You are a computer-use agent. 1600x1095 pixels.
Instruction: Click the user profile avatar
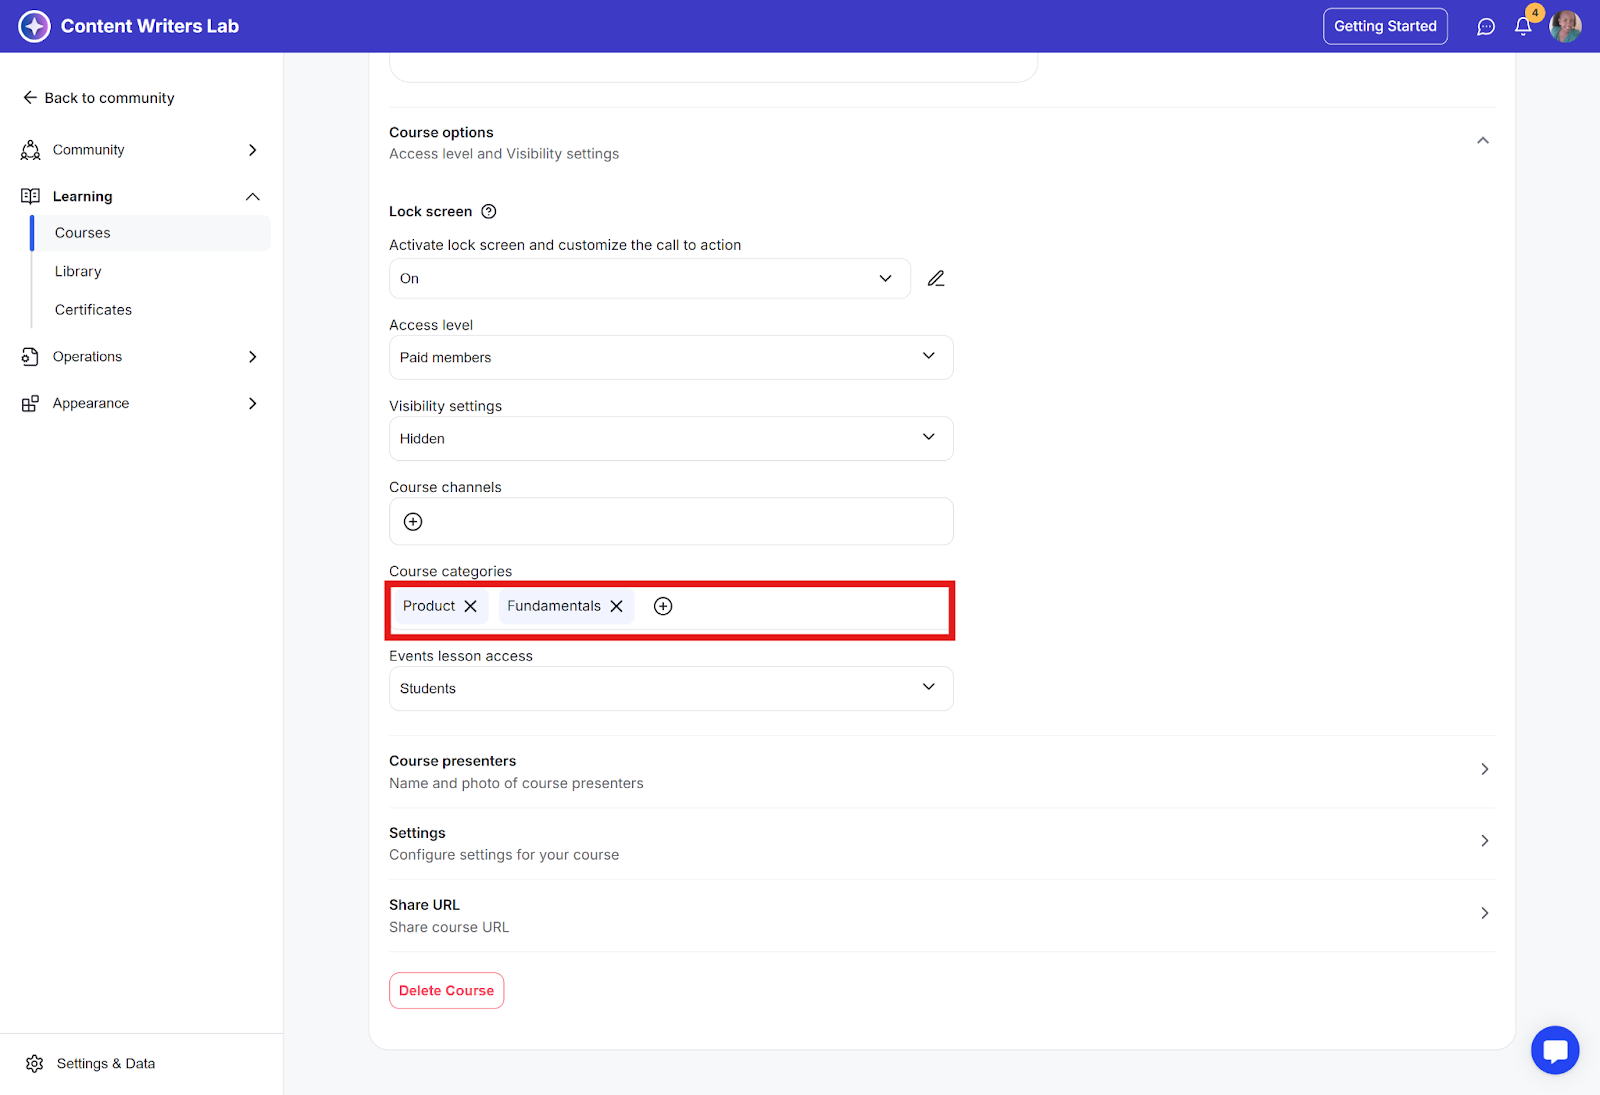[x=1565, y=27]
